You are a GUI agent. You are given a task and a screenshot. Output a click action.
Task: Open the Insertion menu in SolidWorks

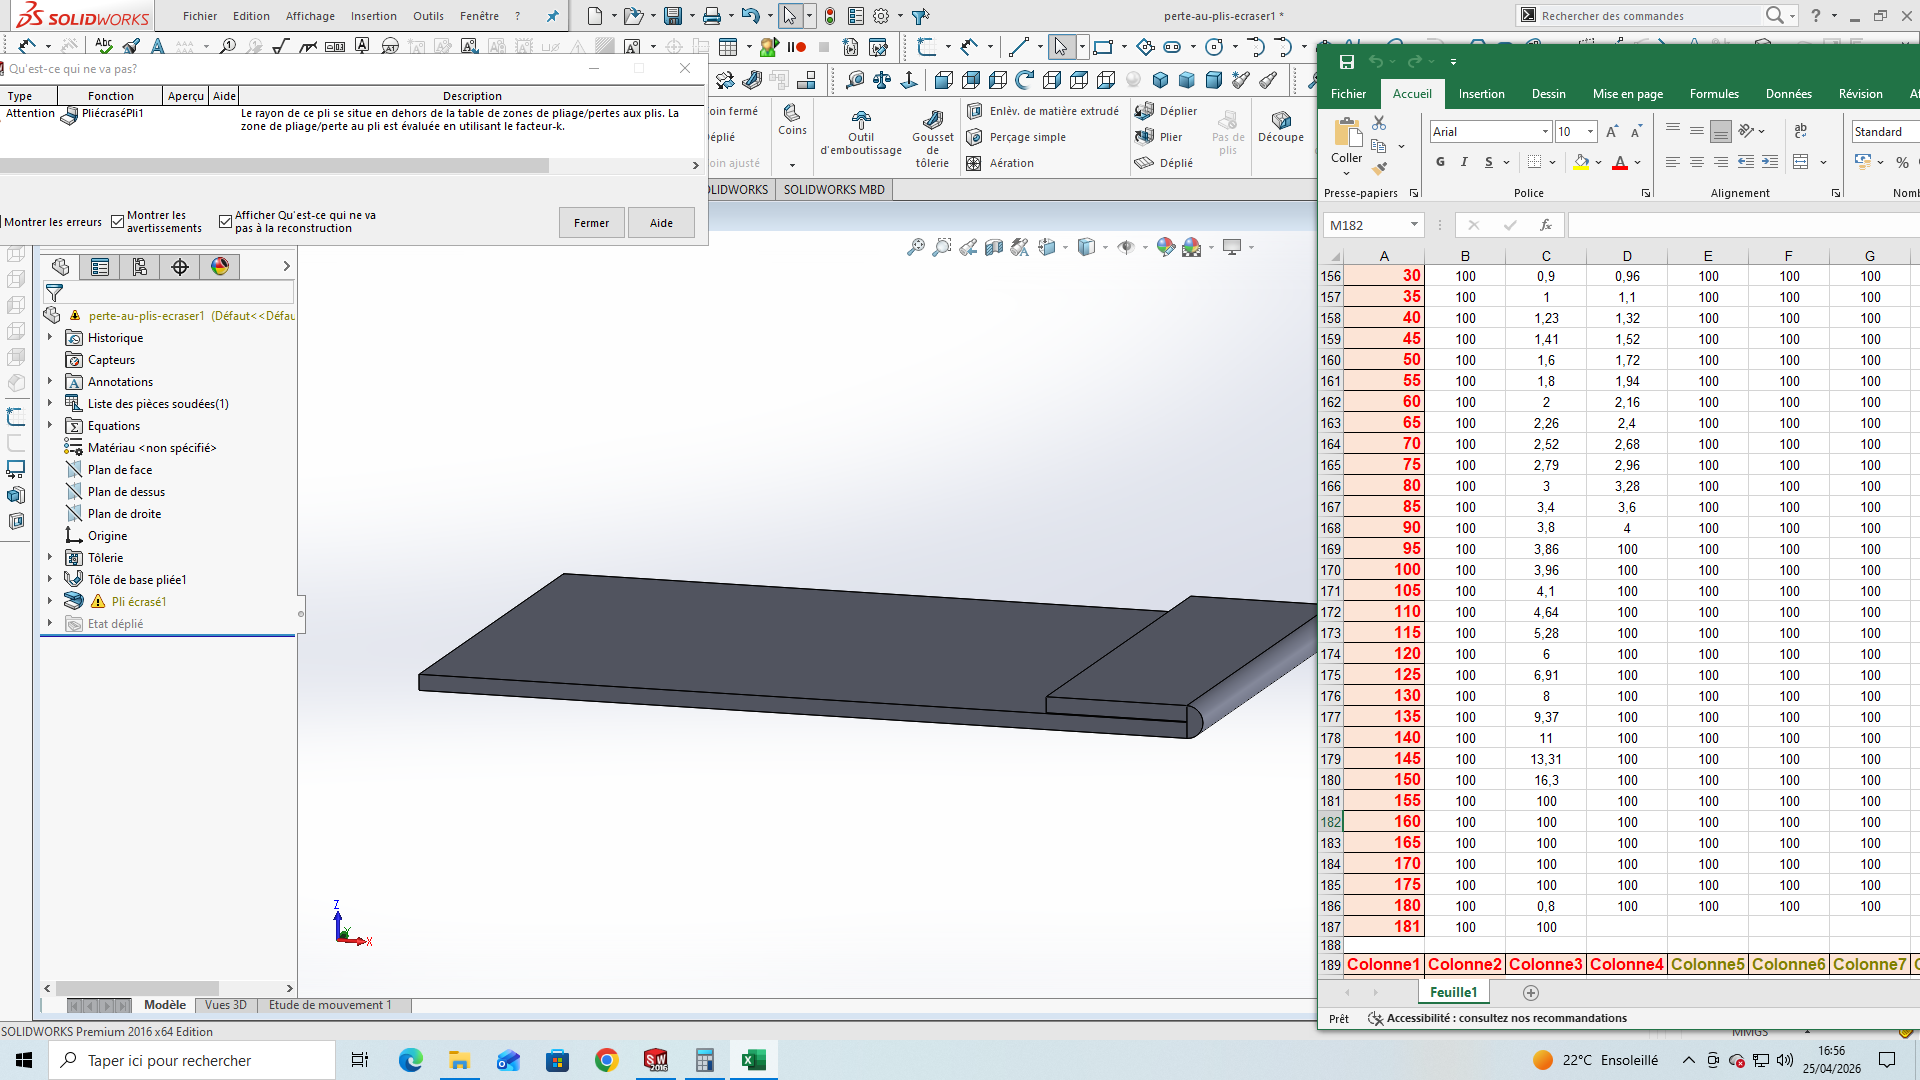click(x=373, y=16)
